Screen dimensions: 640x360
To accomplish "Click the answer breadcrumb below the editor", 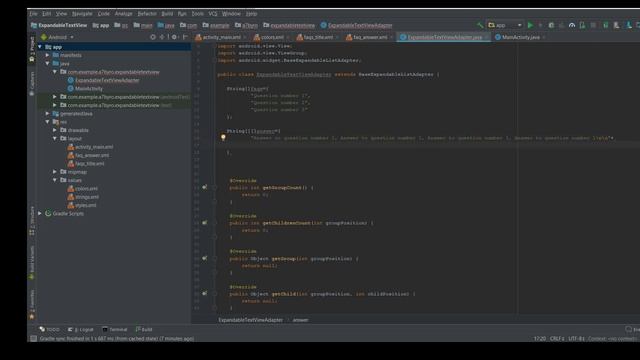I will coord(300,320).
